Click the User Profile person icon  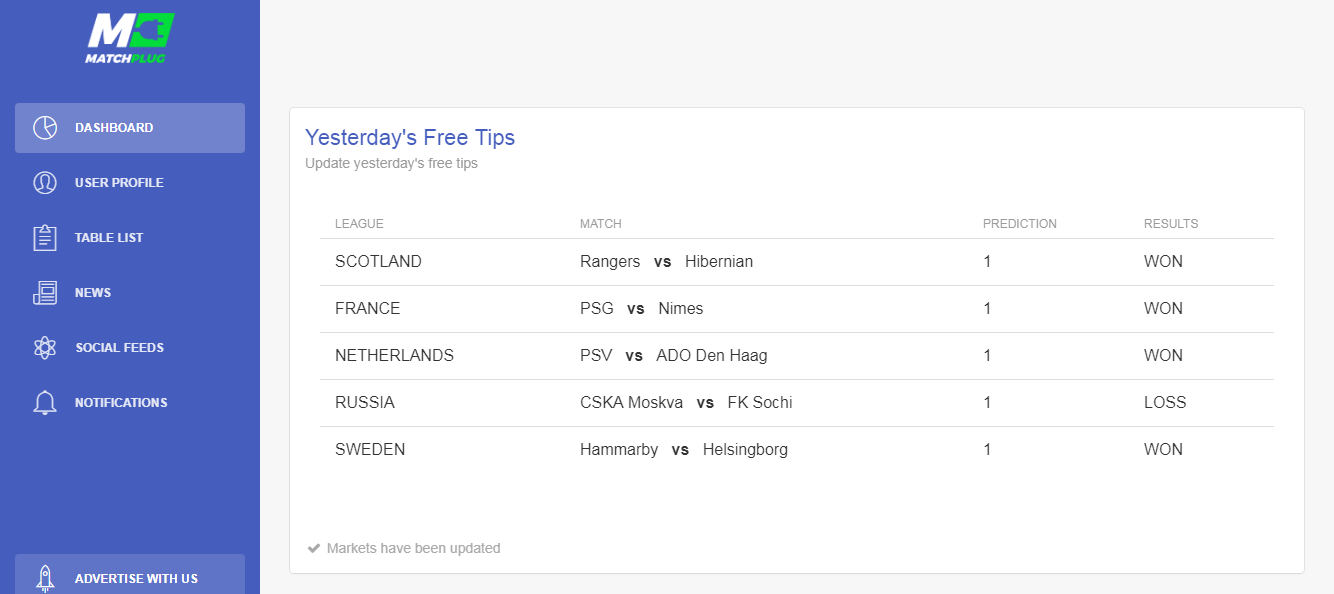45,183
